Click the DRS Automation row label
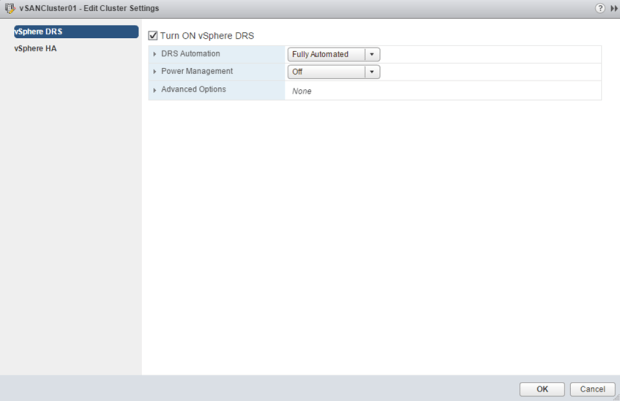This screenshot has width=620, height=401. click(x=190, y=54)
